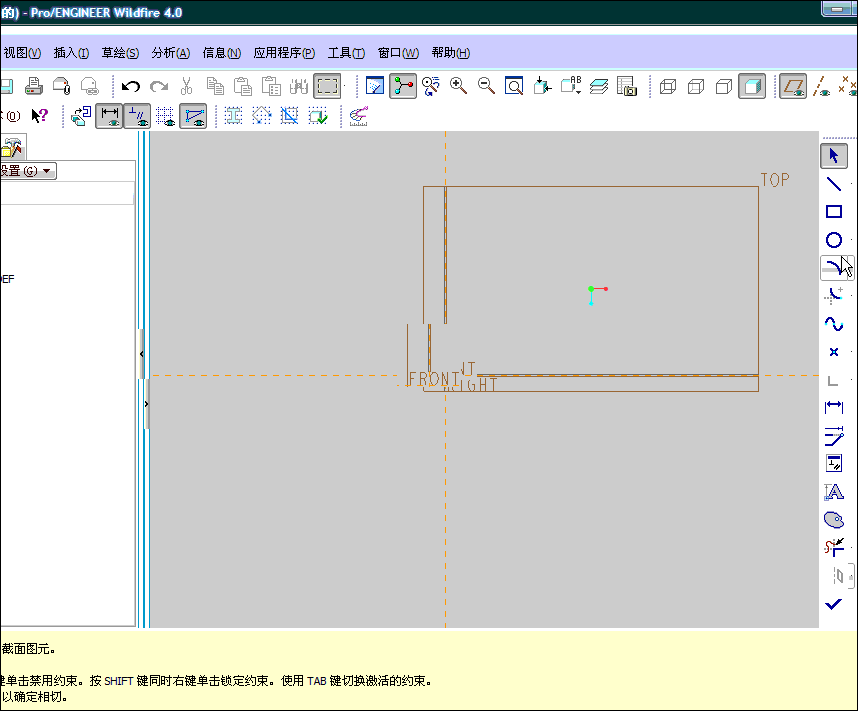
Task: Select the Circle sketch tool
Action: click(834, 240)
